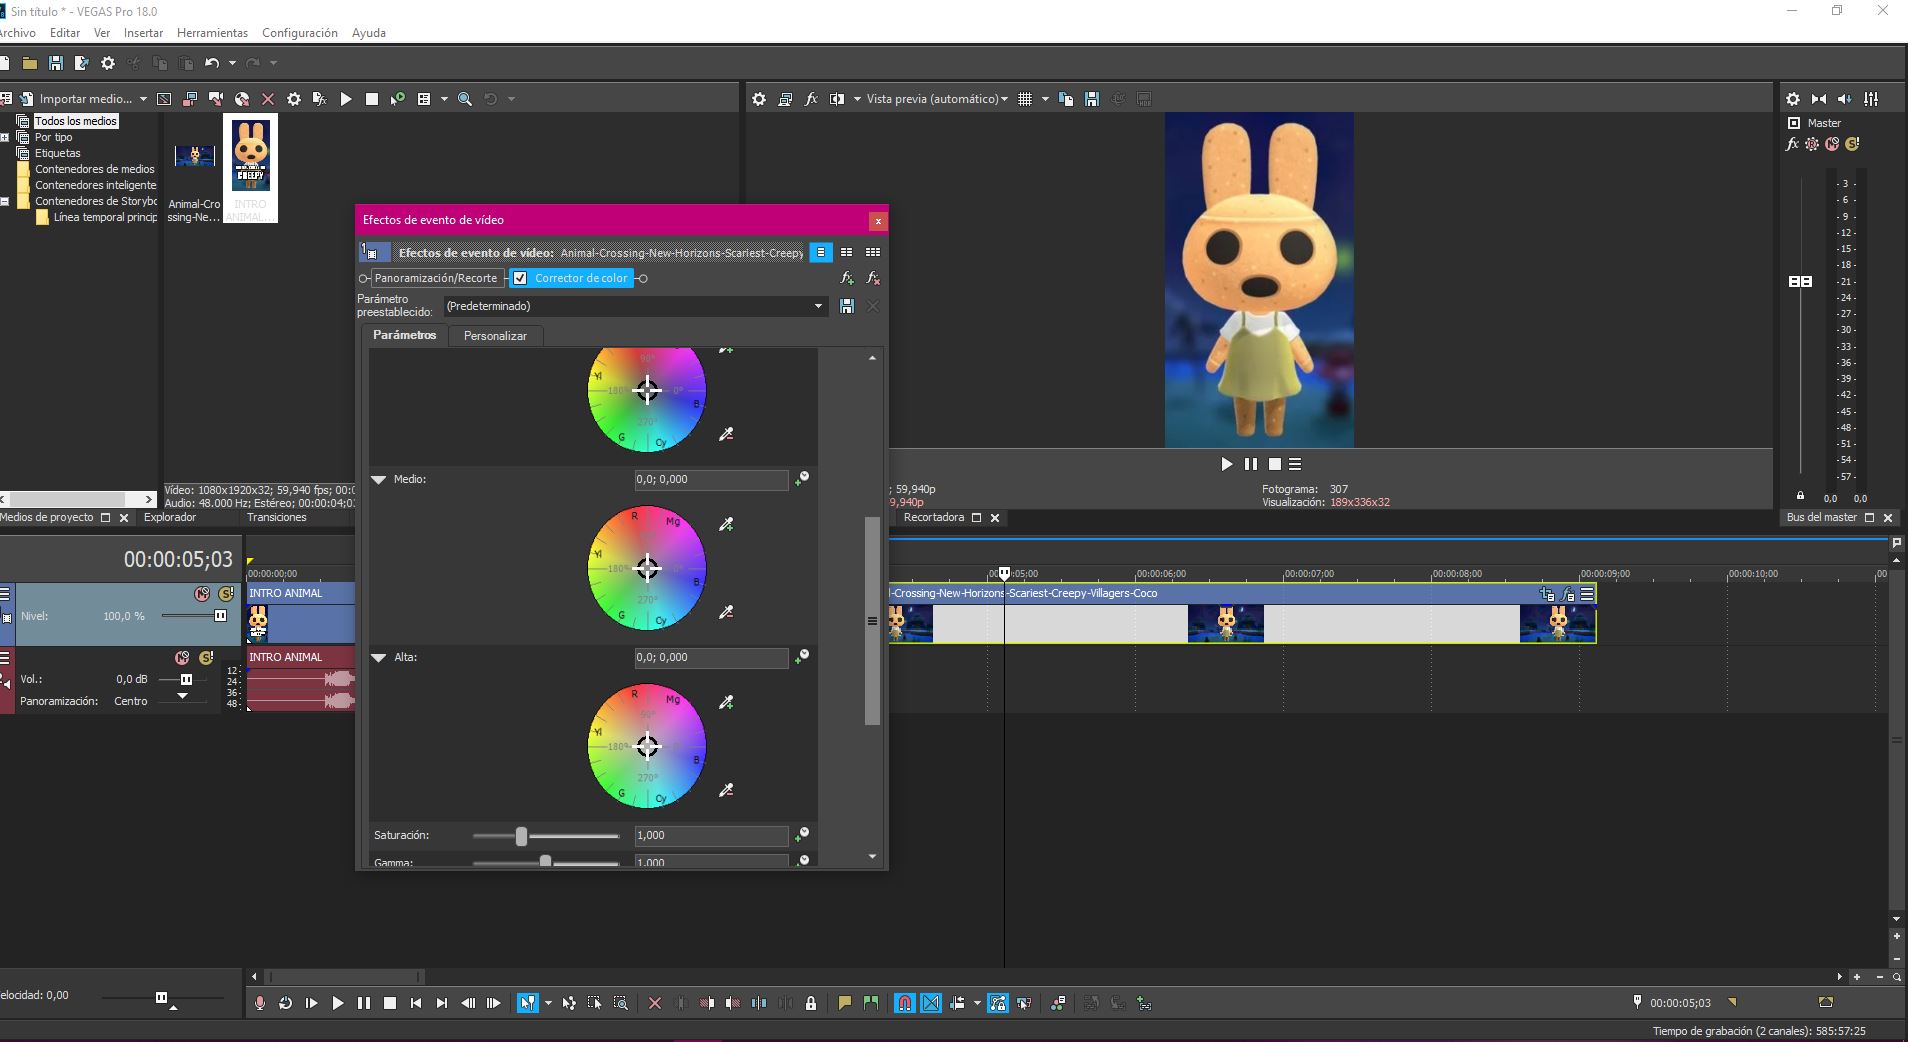Screen dimensions: 1908x1042
Task: Start recording with the microphone icon
Action: (260, 1003)
